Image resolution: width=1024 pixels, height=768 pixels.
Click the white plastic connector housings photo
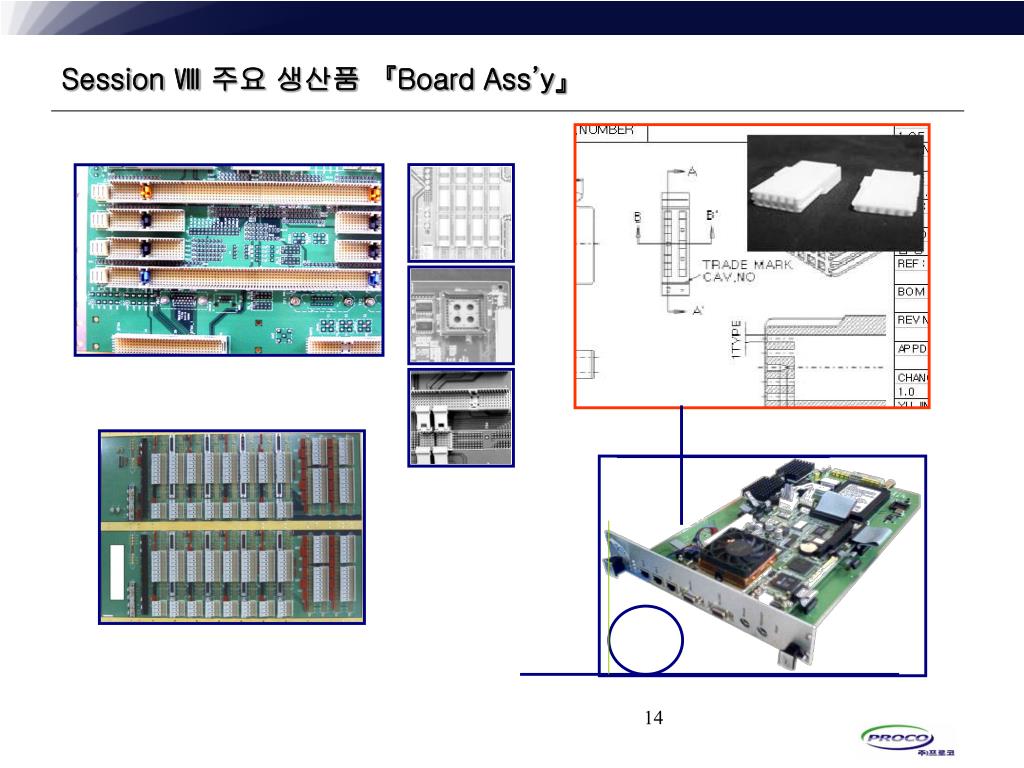(x=836, y=193)
